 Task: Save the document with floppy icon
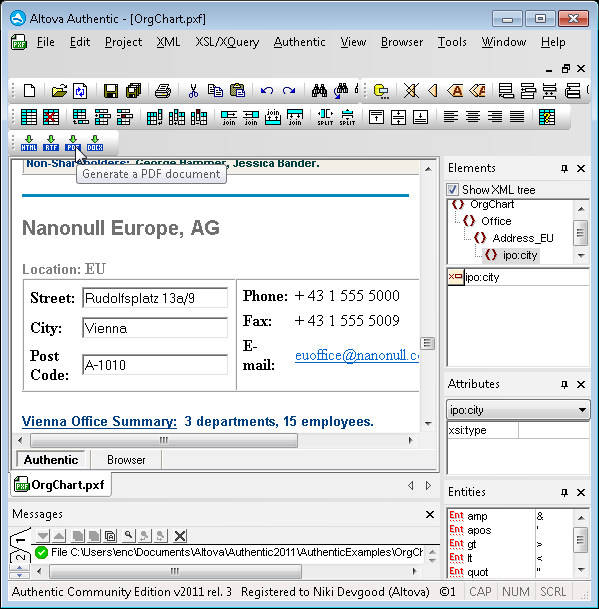click(111, 91)
